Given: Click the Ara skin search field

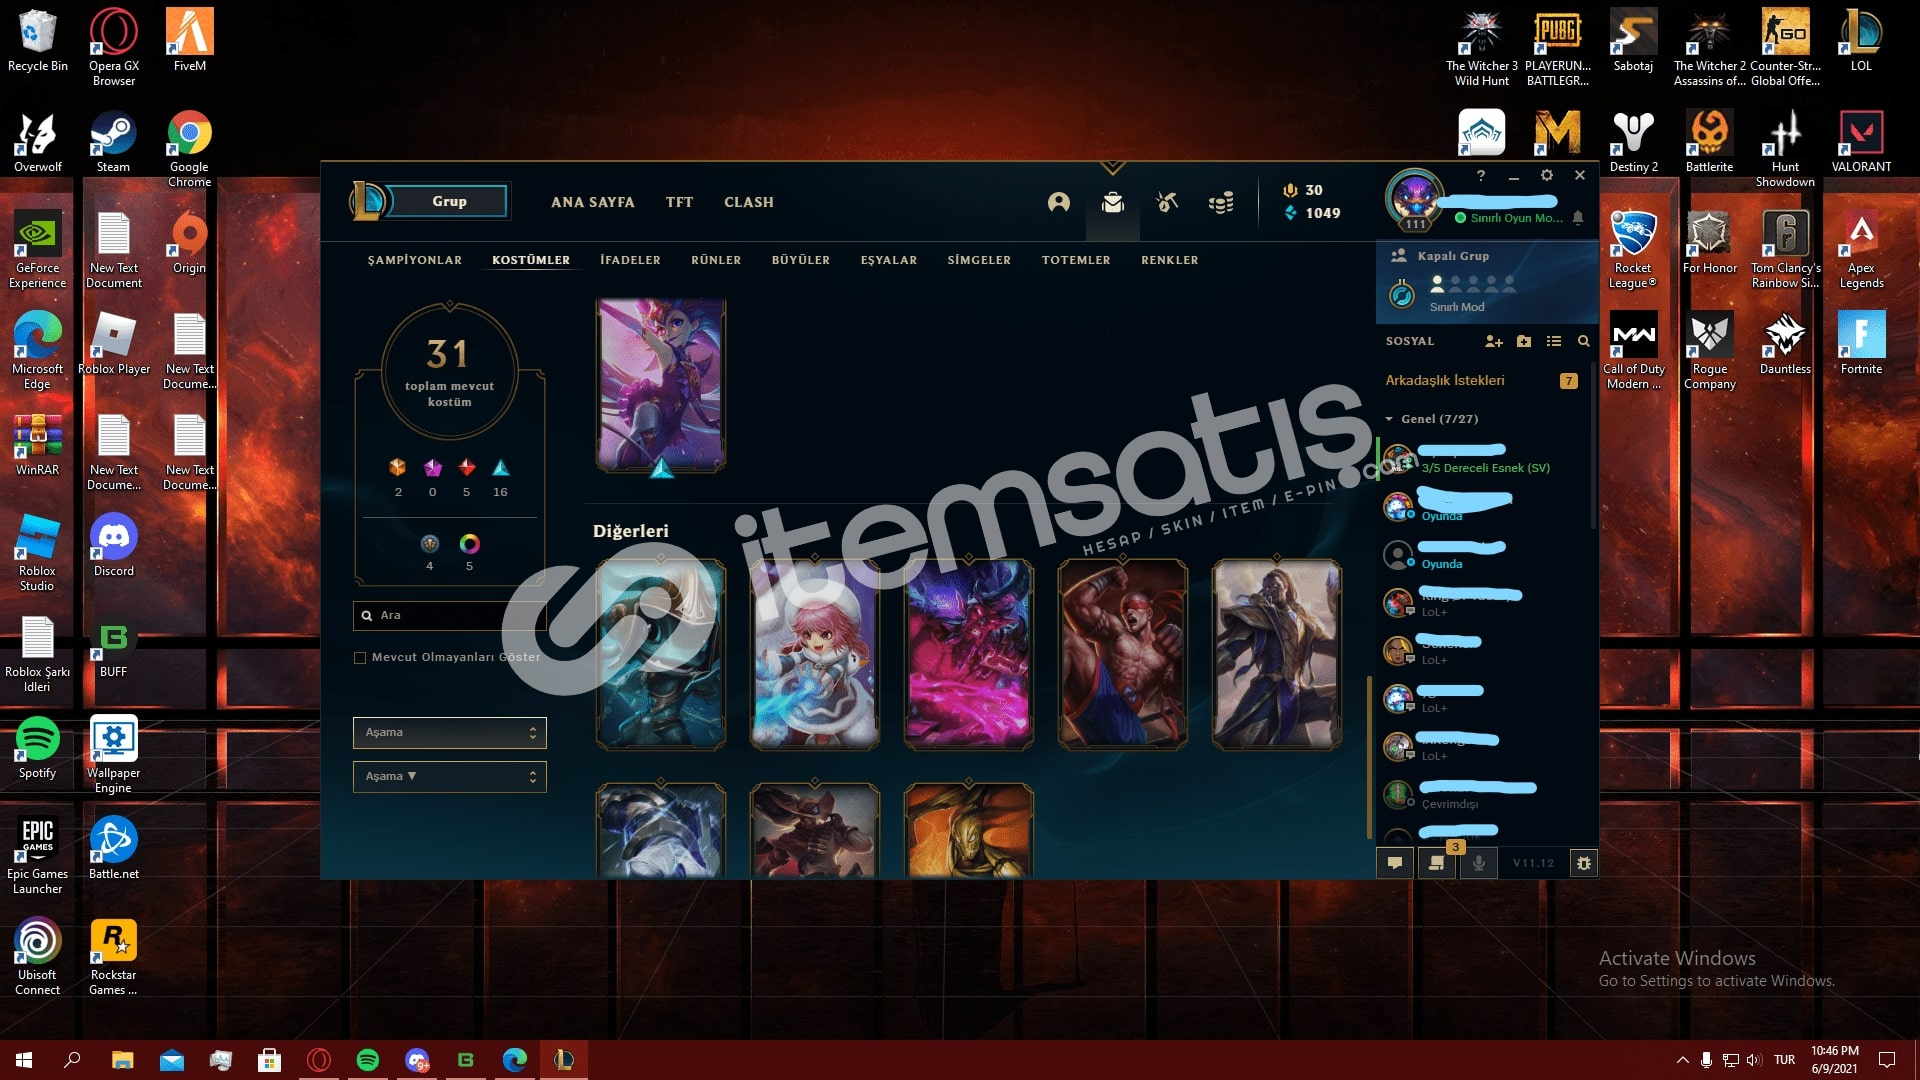Looking at the screenshot, I should 449,616.
